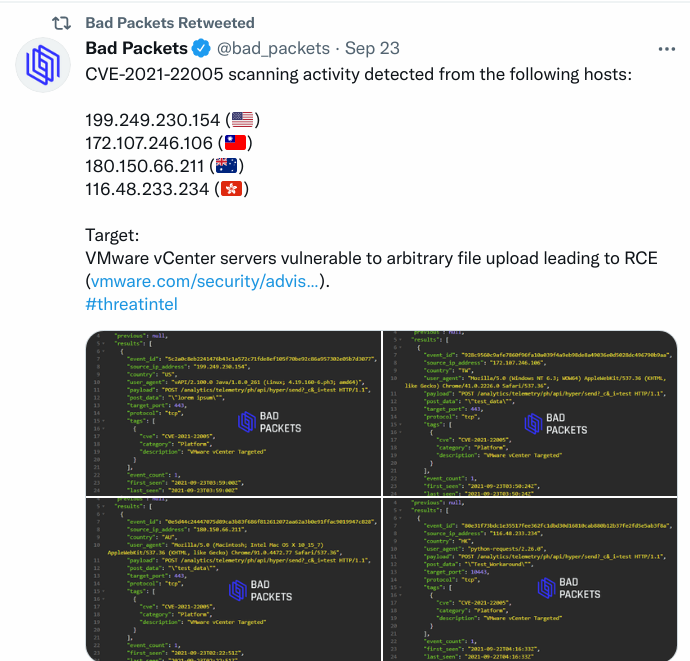The image size is (690, 661).
Task: Open the @bad_packets handle
Action: [273, 48]
